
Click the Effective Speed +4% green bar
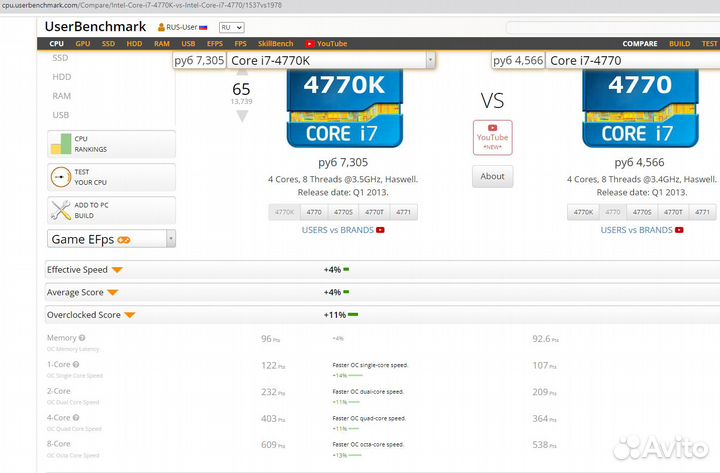coord(346,270)
